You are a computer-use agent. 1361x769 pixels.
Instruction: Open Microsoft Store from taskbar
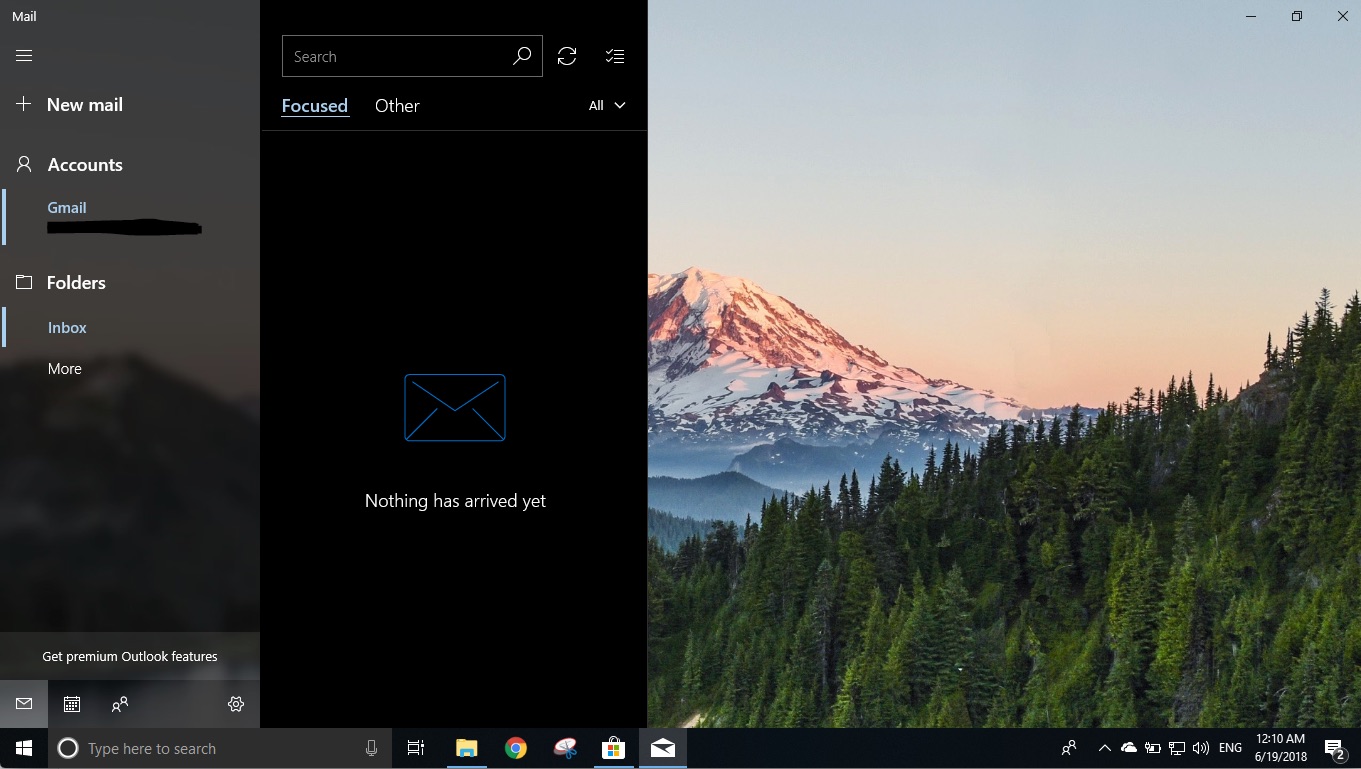[x=613, y=749]
